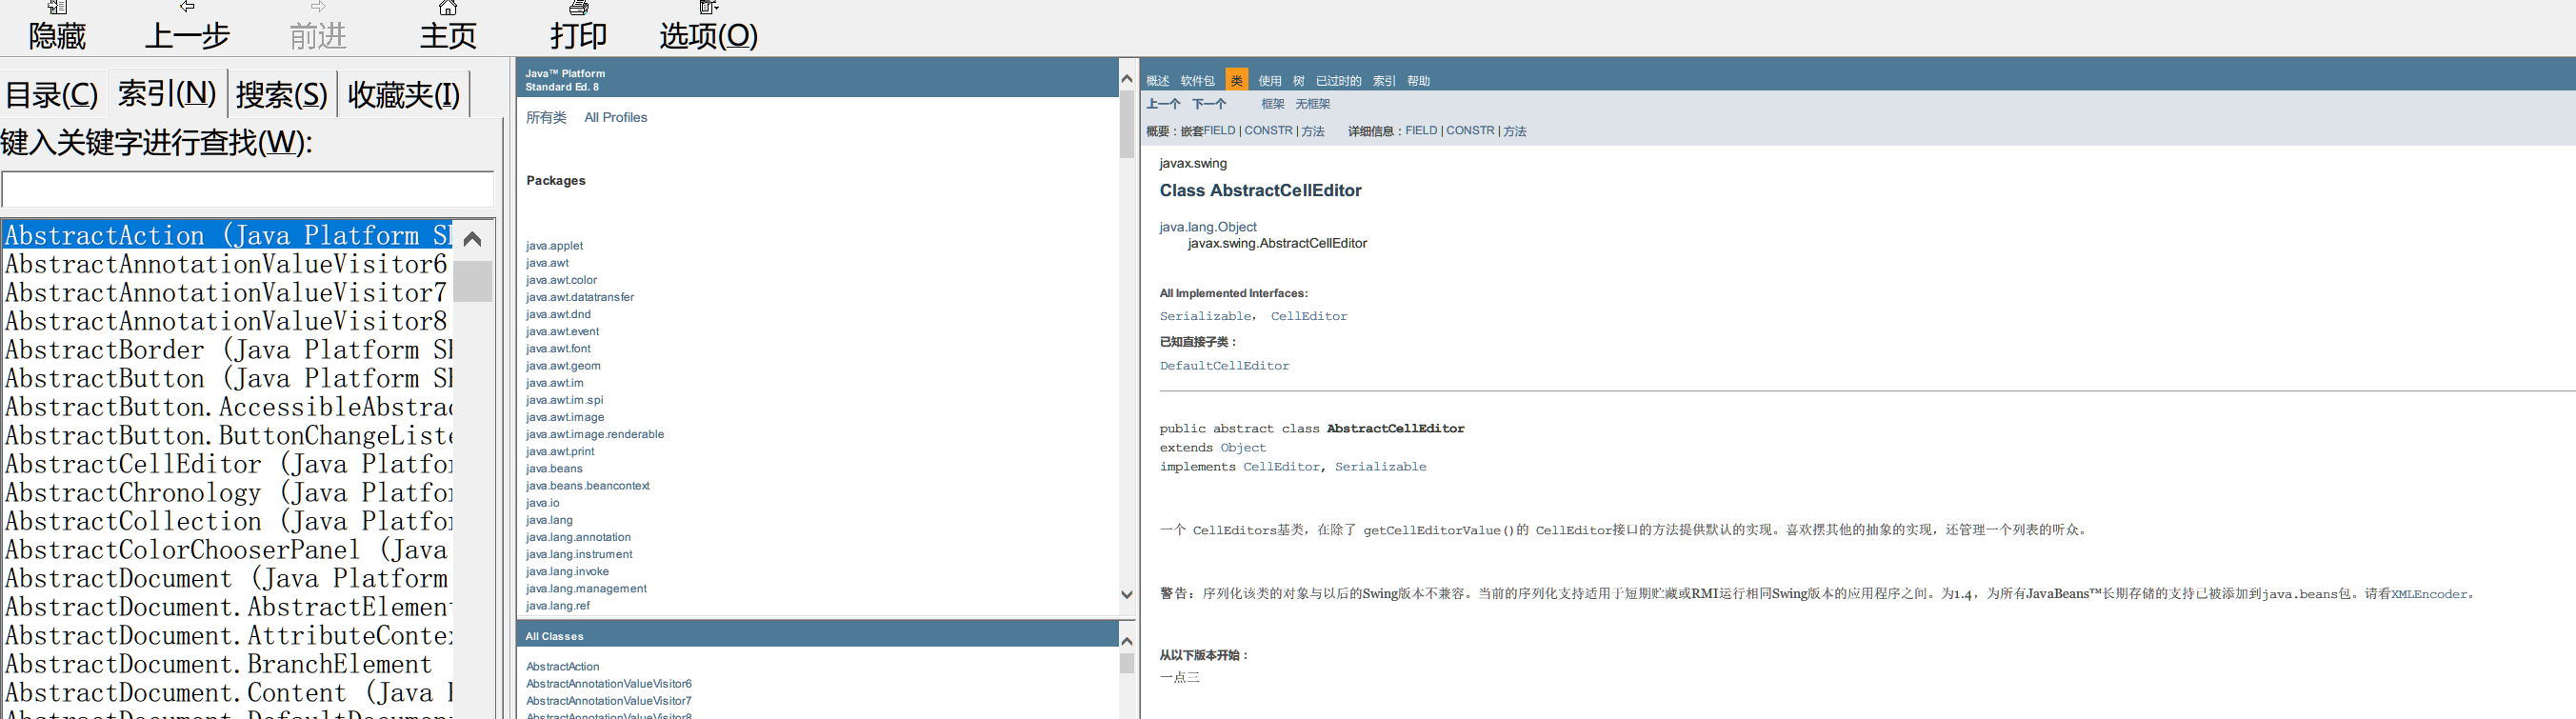
Task: Select AbstractAnnotationValueVisitor8 index entry
Action: click(228, 321)
